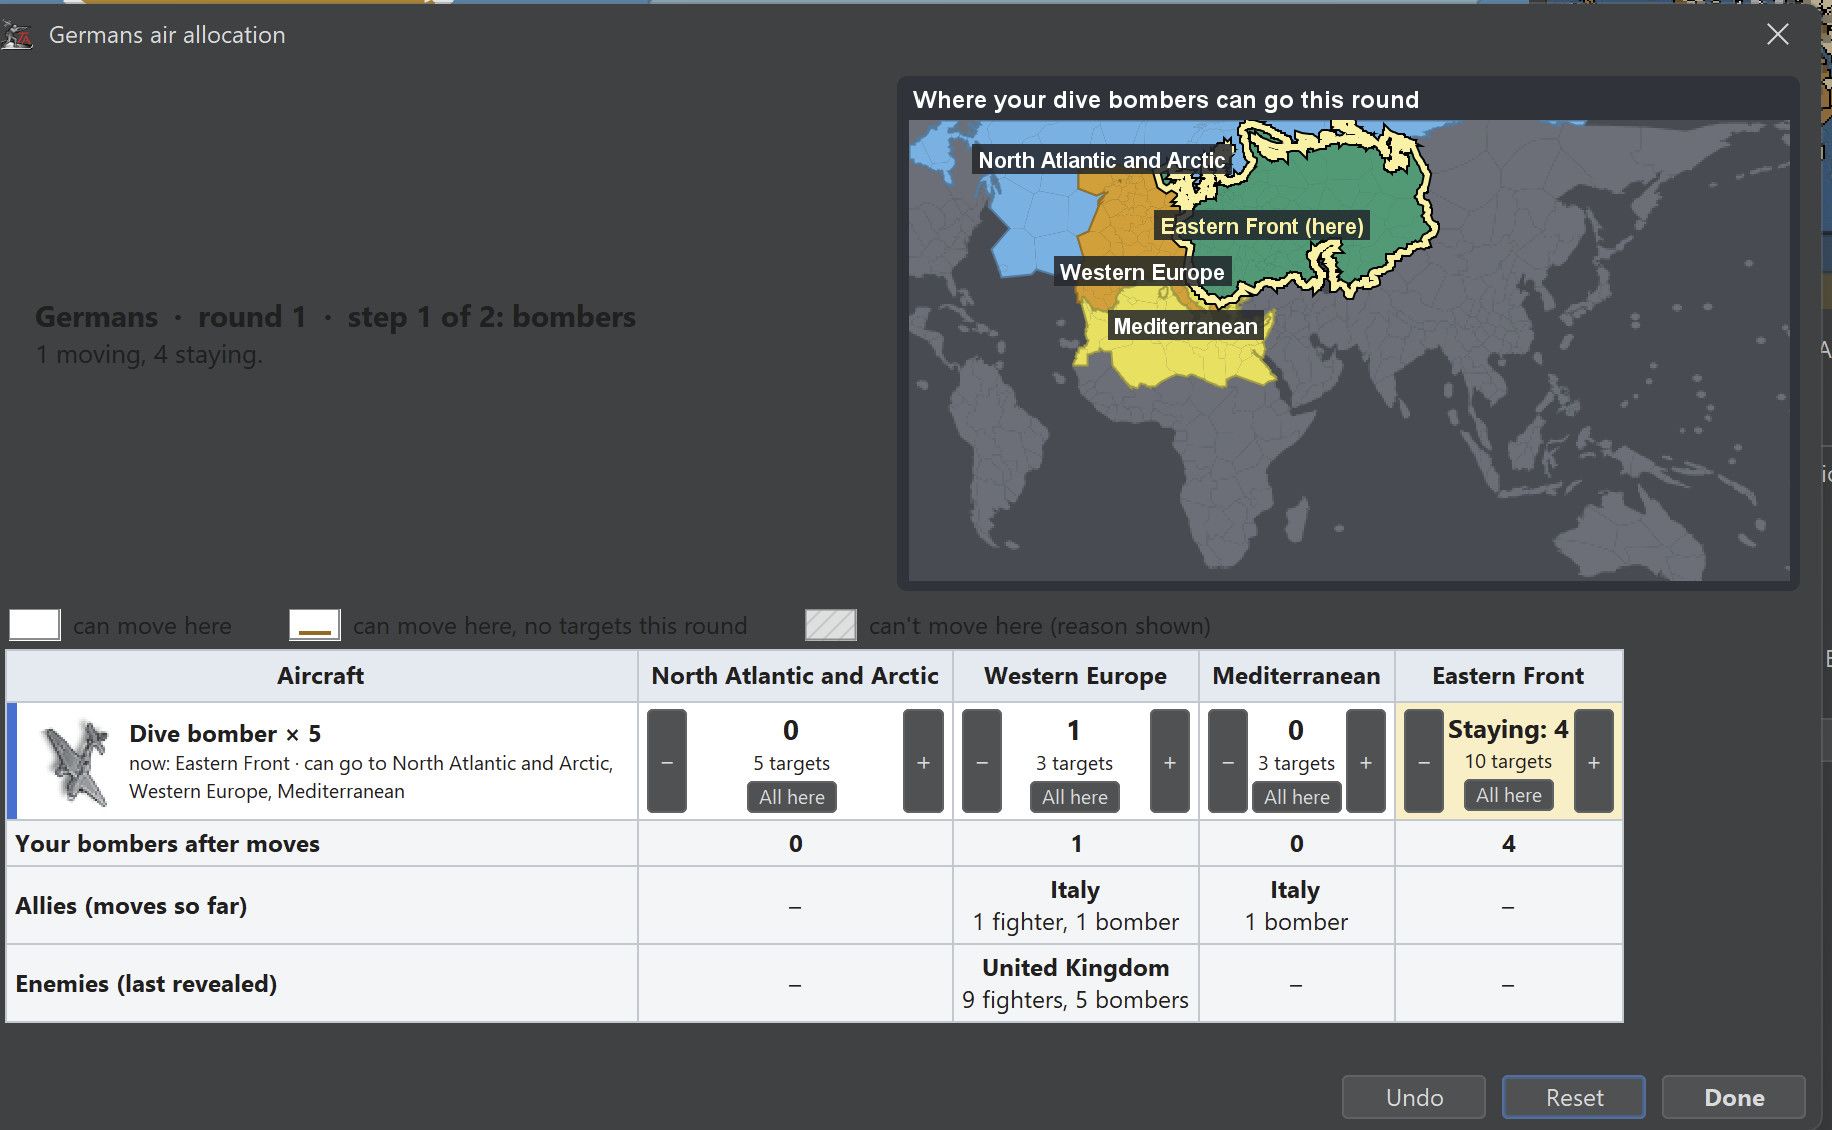This screenshot has width=1832, height=1130.
Task: Decrease bombers sent to Mediterranean
Action: click(1228, 762)
